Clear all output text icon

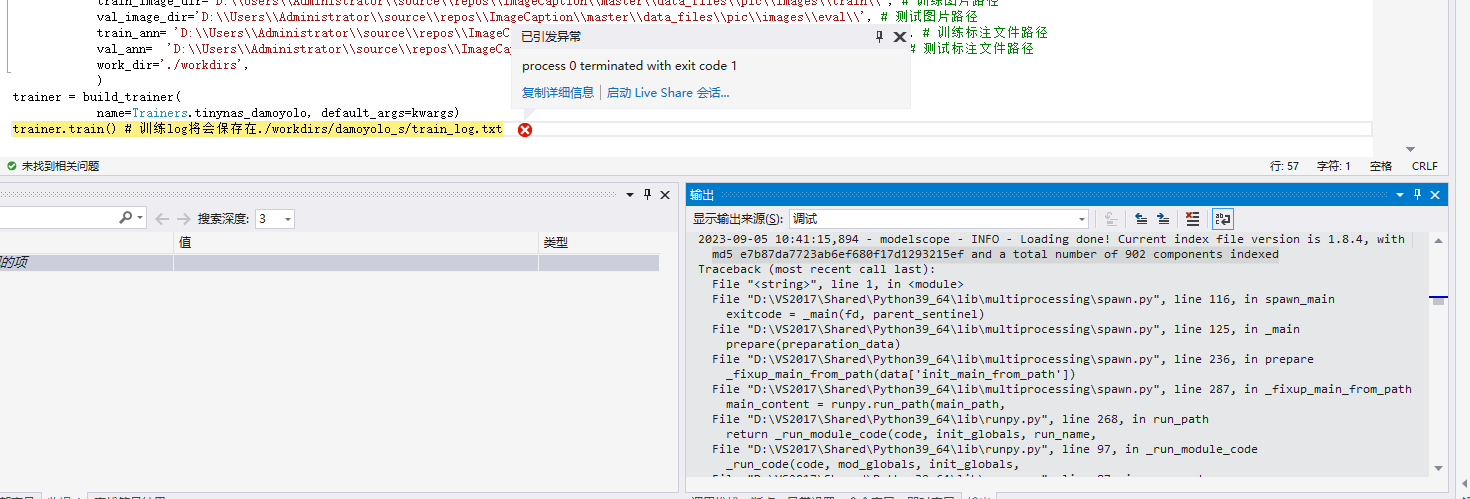click(1192, 218)
